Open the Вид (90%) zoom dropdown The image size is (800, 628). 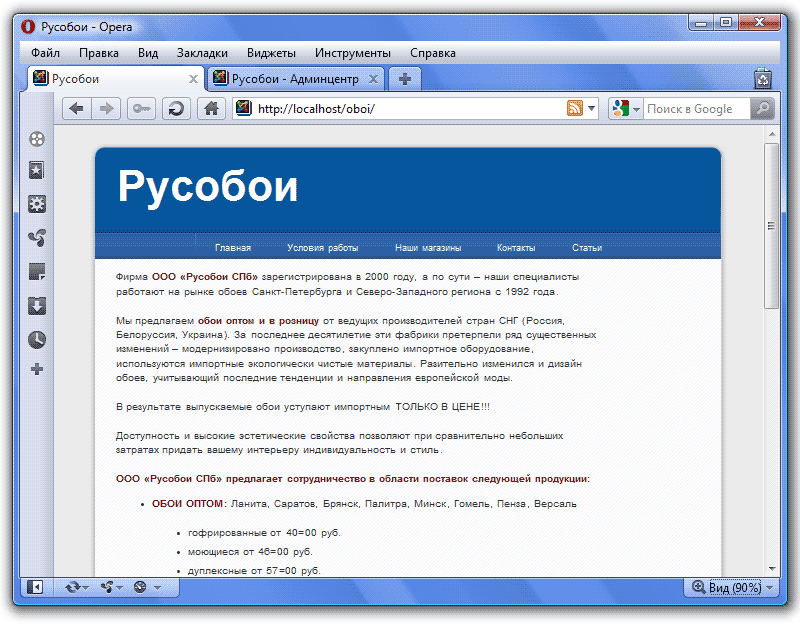[733, 587]
